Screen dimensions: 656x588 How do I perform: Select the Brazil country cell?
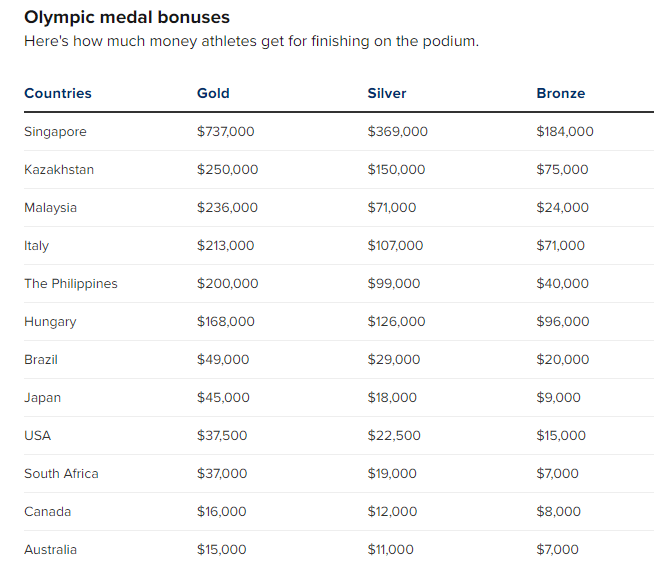[x=43, y=360]
